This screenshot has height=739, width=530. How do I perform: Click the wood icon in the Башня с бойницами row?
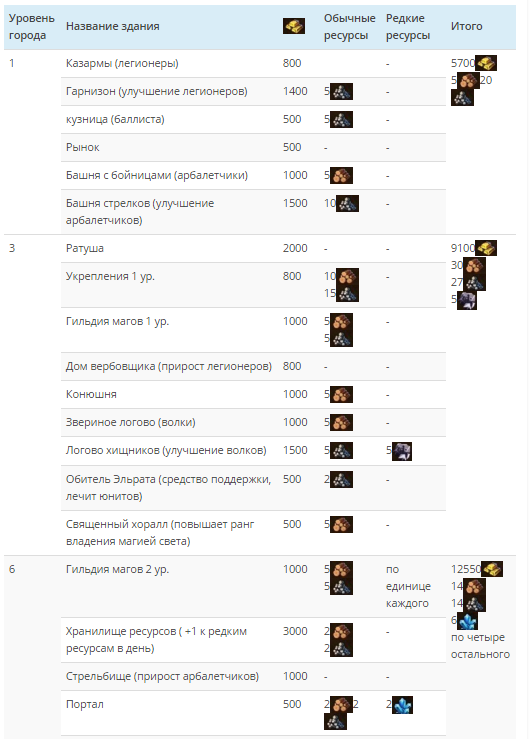[x=341, y=176]
